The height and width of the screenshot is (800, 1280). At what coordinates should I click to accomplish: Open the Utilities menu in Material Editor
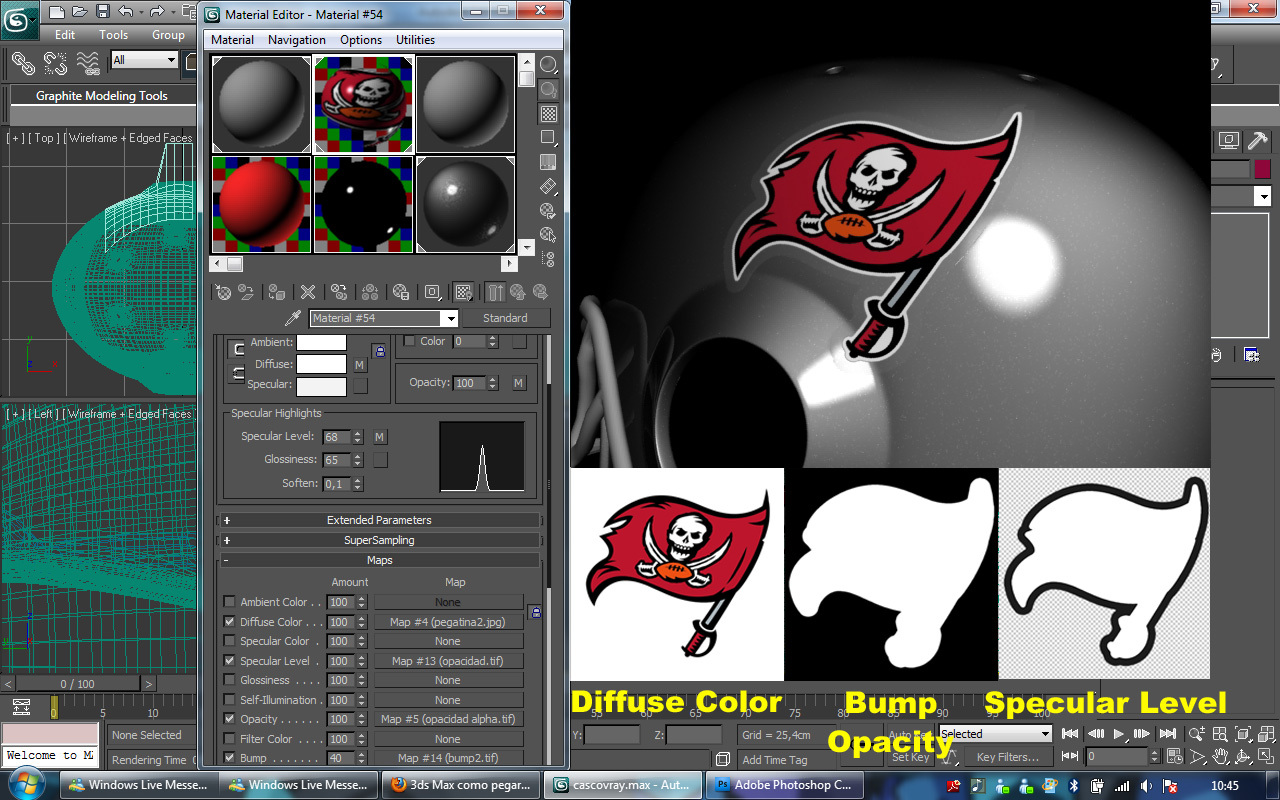coord(416,40)
